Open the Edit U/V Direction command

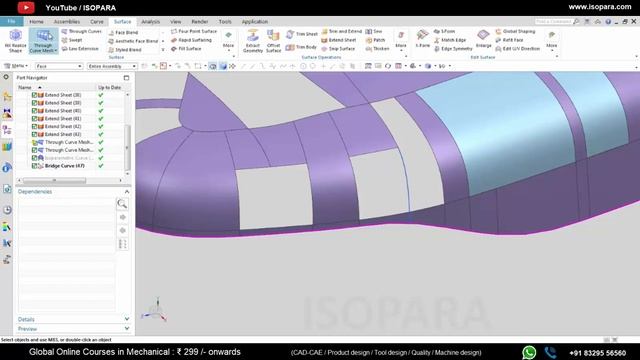pos(518,49)
